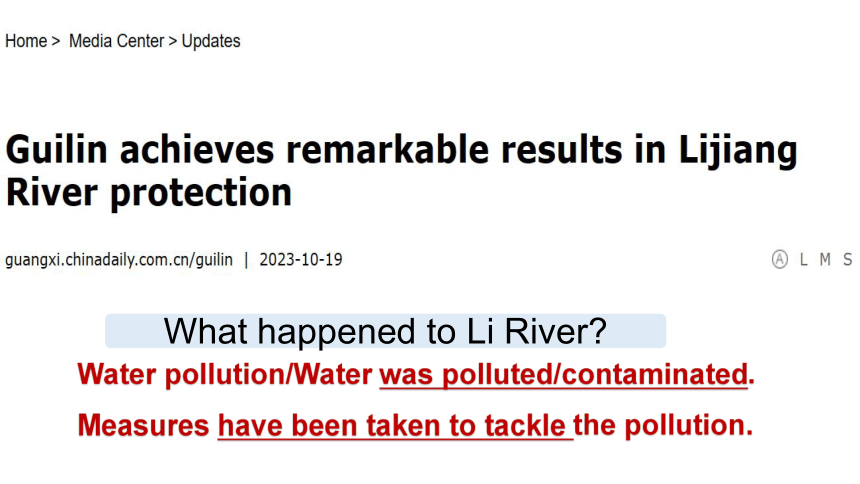Click the guangxi.chinadaily.com.cn/guilin source text

(119, 260)
